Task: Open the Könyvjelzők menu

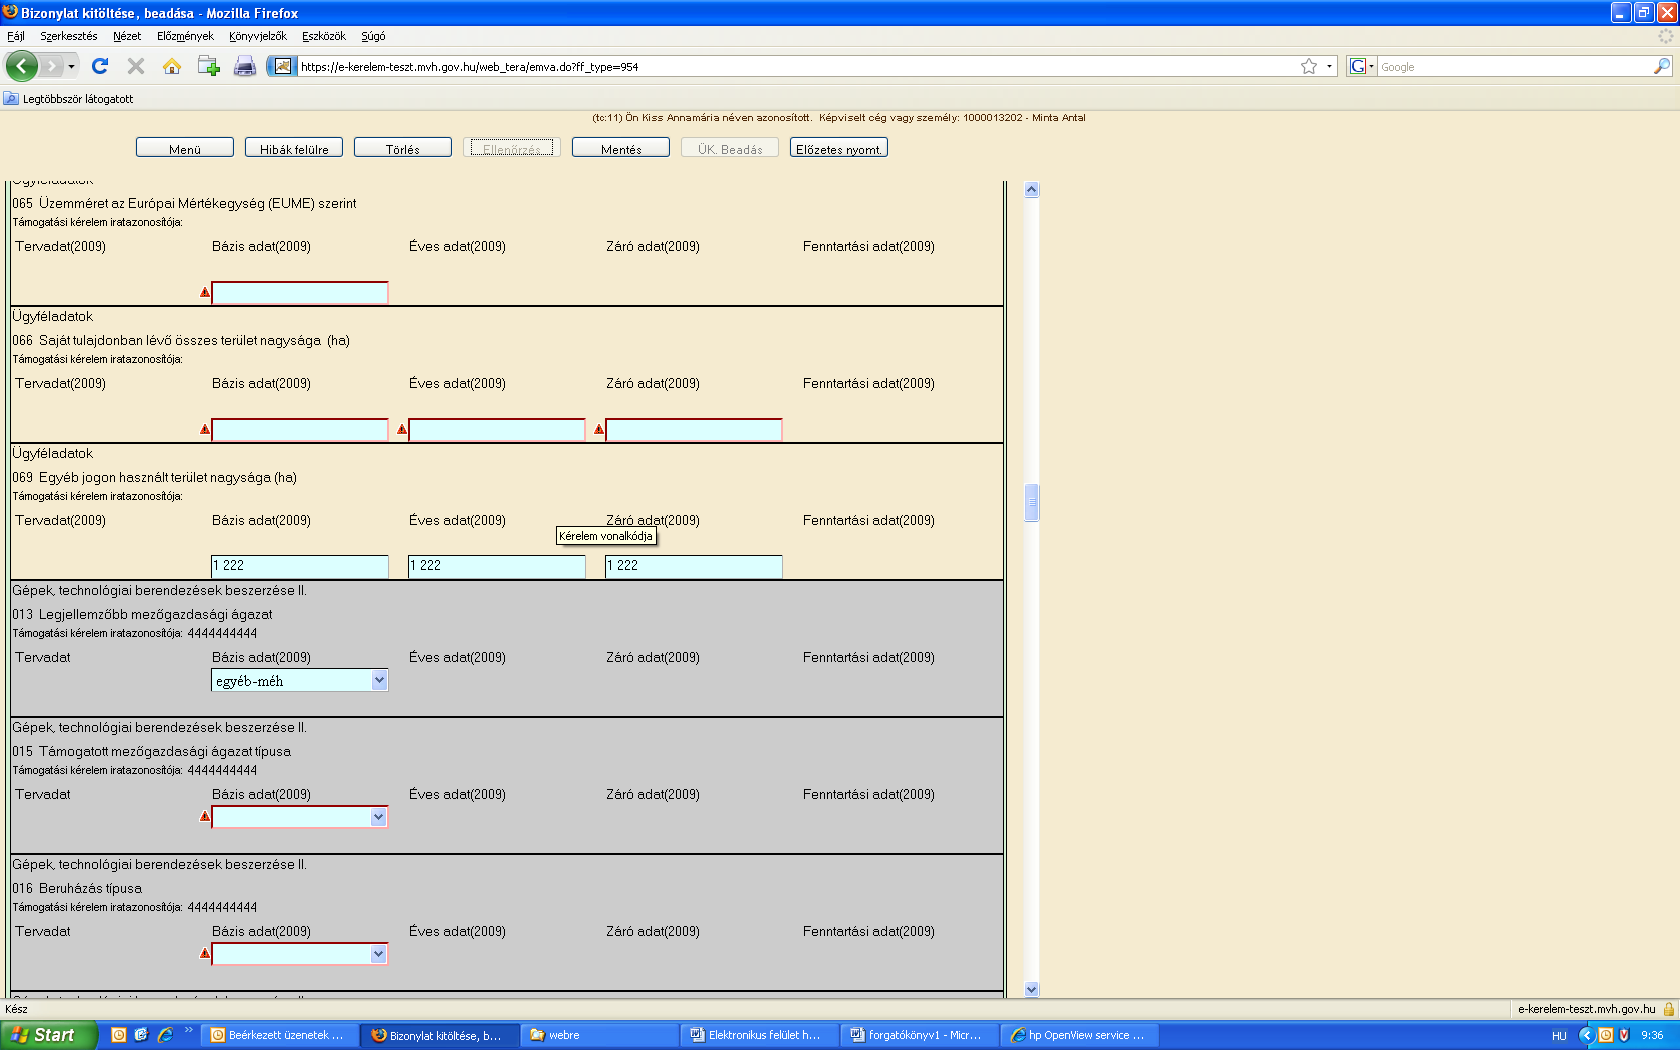Action: click(257, 36)
